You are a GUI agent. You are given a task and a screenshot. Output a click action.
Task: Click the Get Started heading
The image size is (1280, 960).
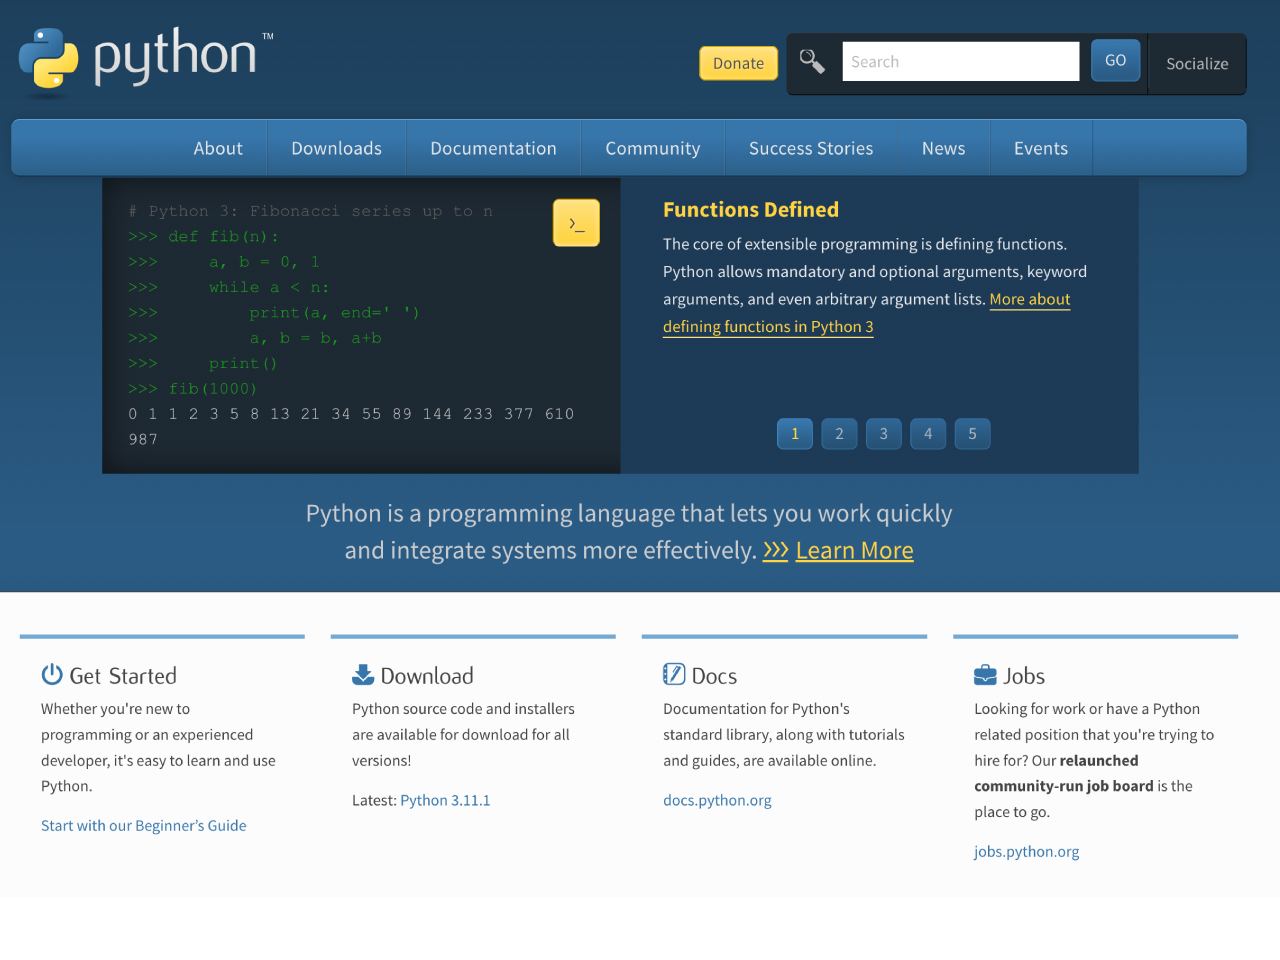pyautogui.click(x=123, y=676)
